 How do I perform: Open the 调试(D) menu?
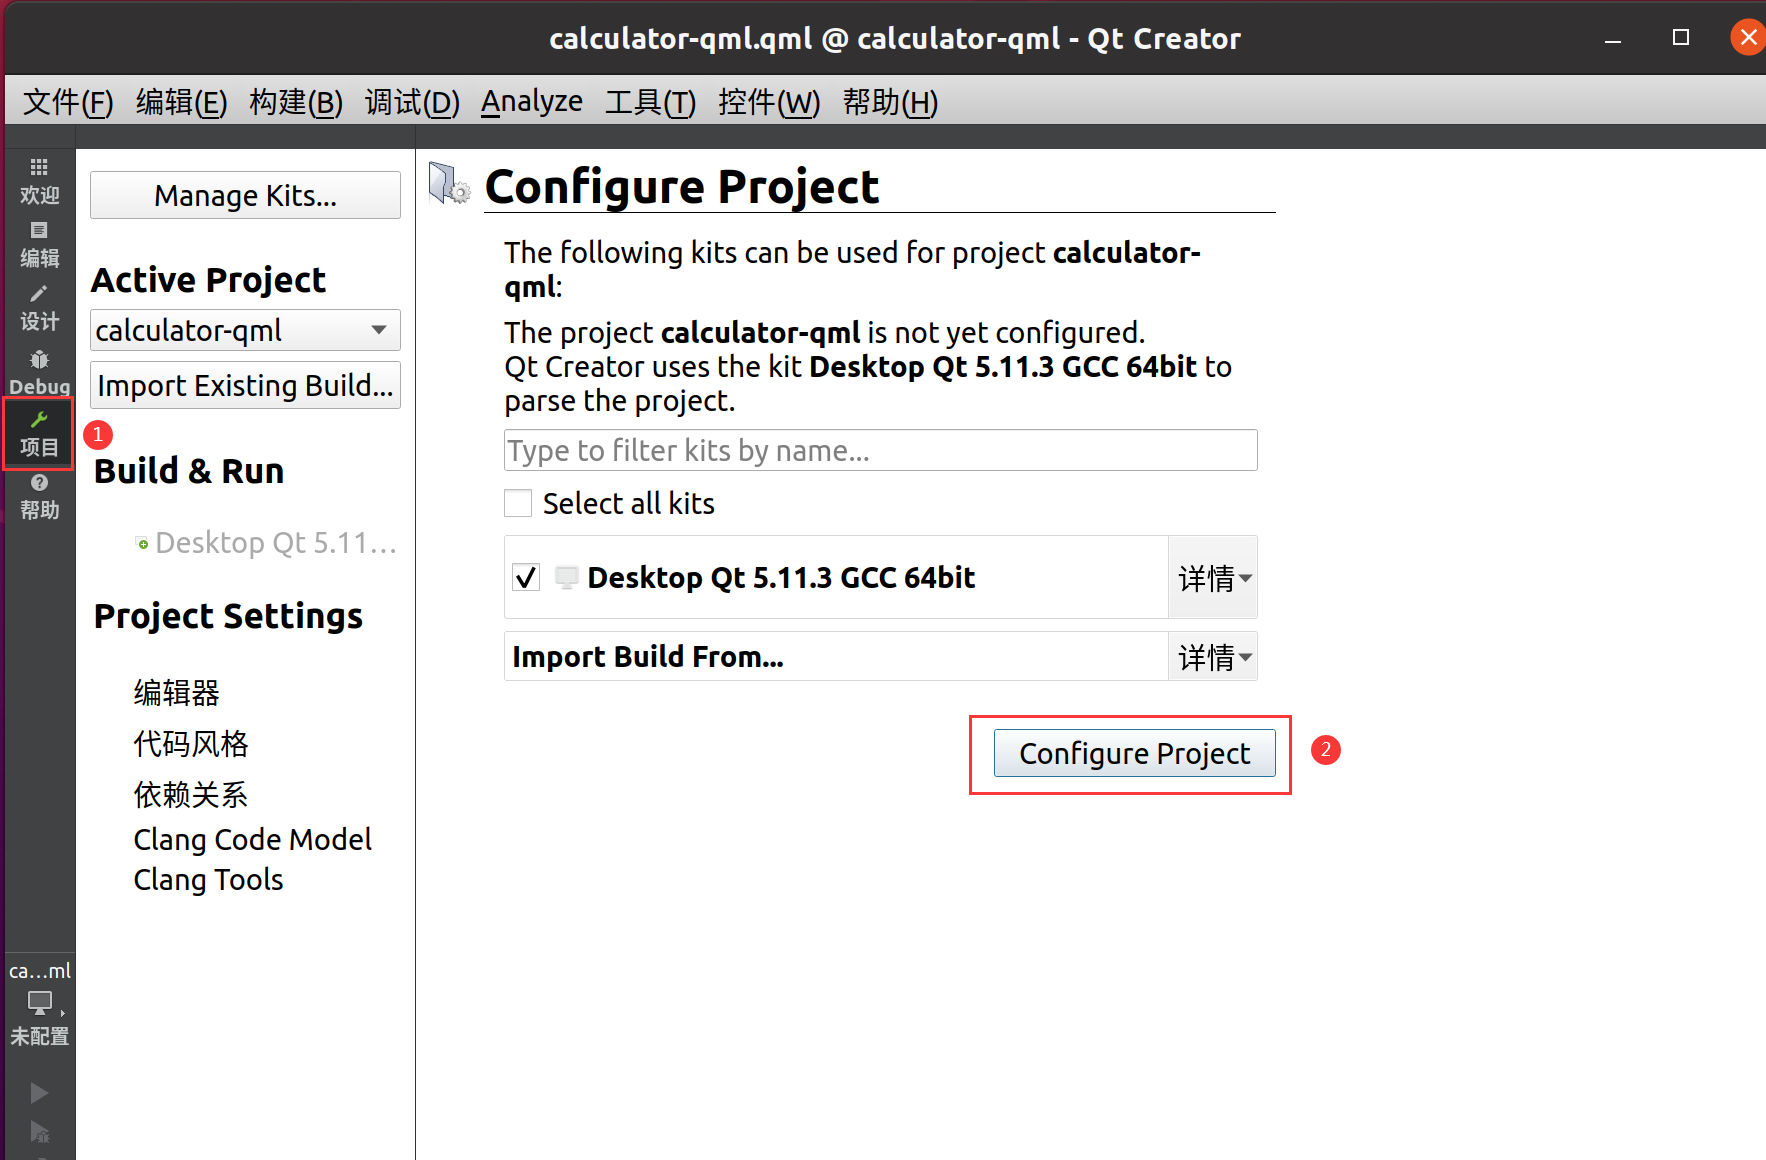tap(412, 102)
